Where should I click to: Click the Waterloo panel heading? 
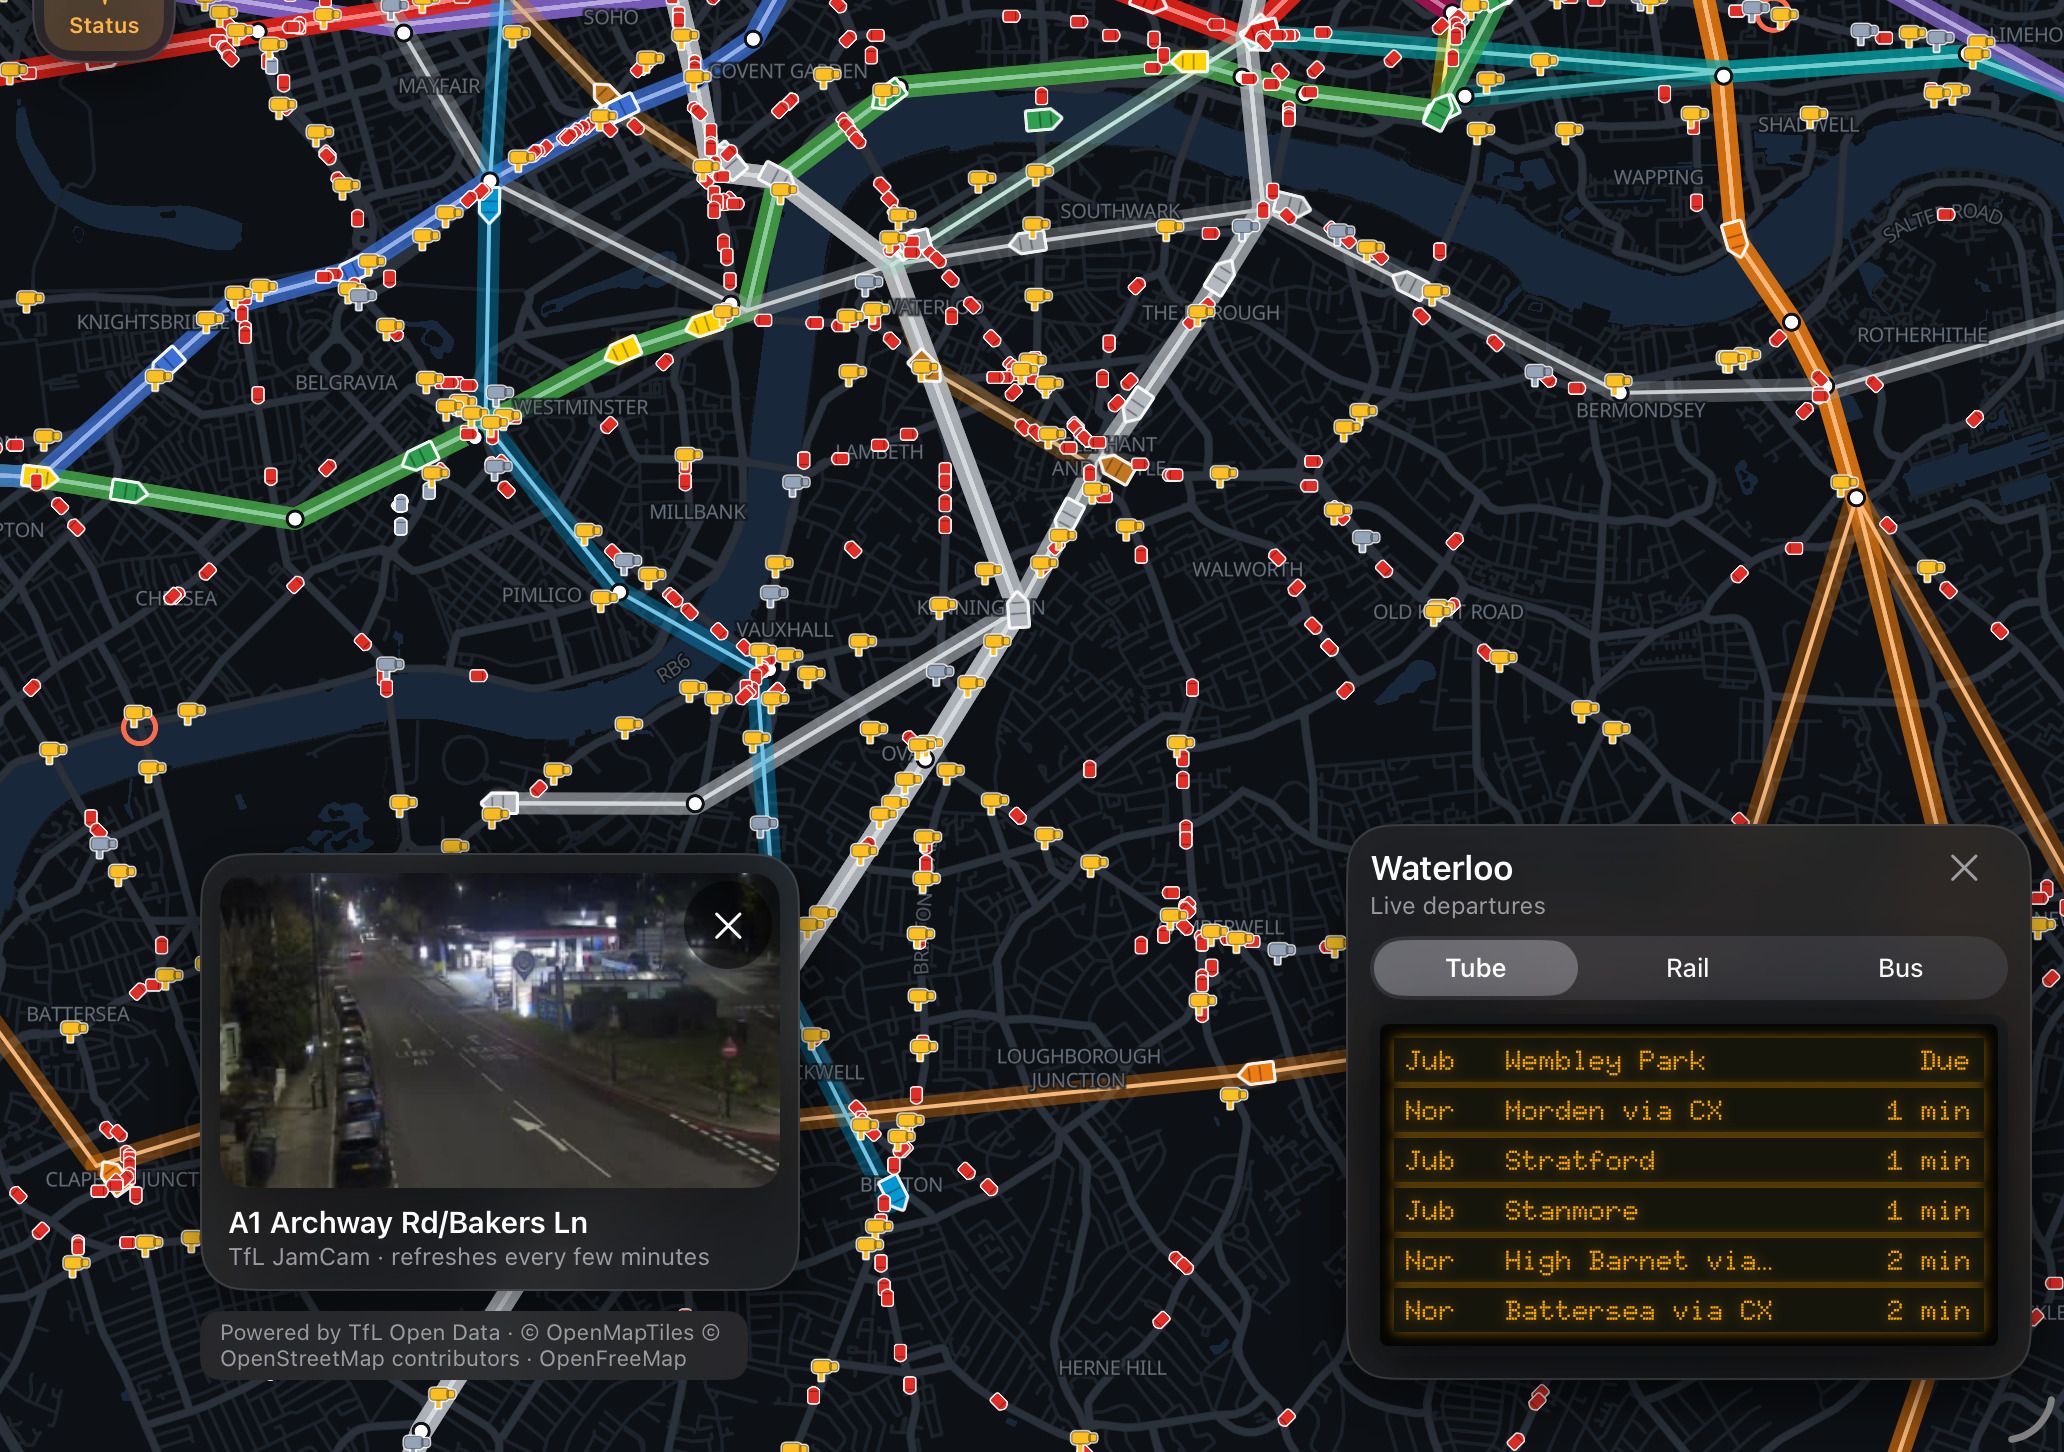[x=1441, y=868]
